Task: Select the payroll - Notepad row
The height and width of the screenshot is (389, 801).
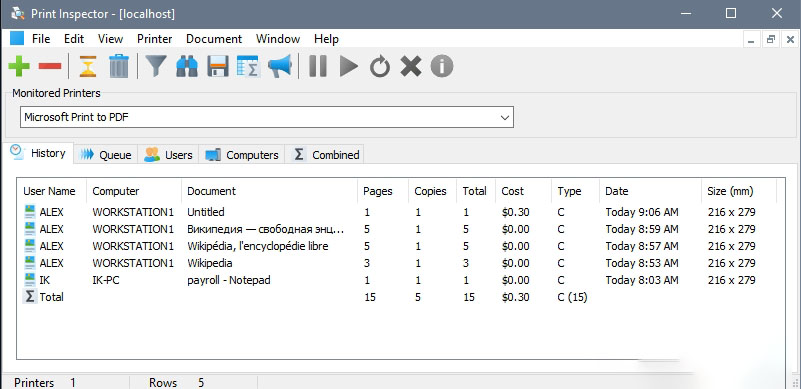Action: click(396, 280)
